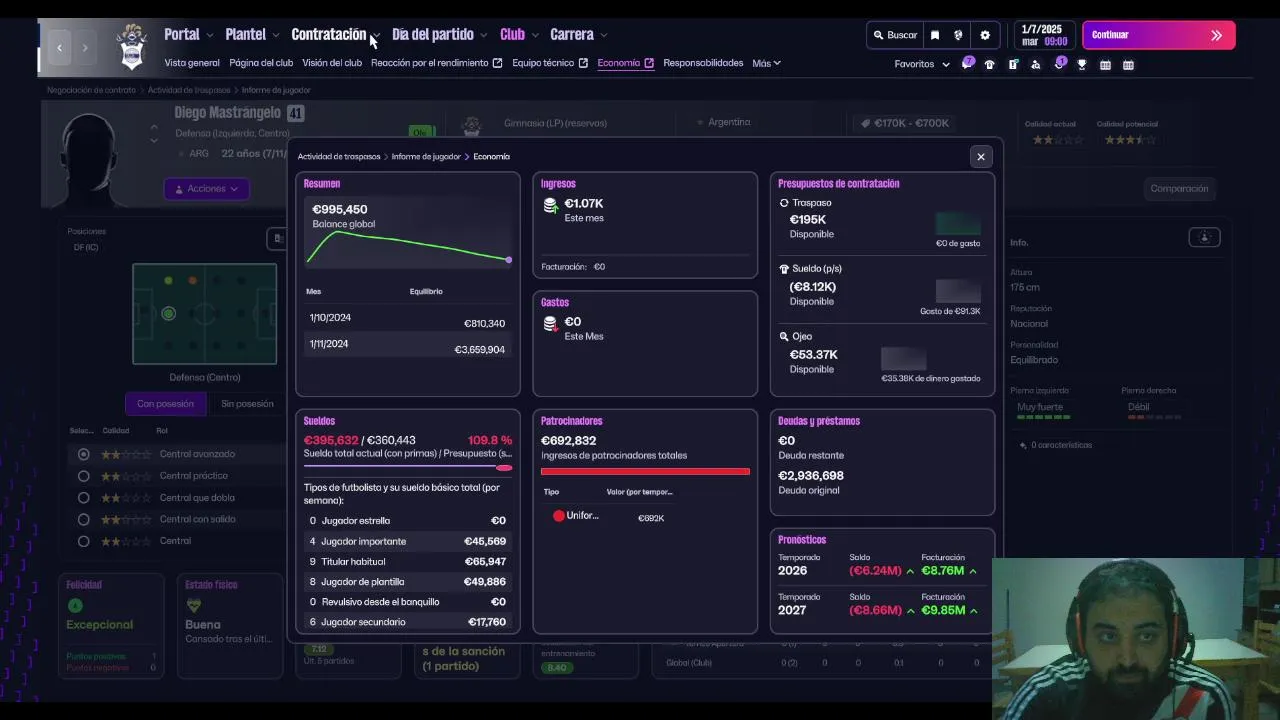Open the news clipboard icon
The image size is (1280, 720).
[x=1013, y=65]
